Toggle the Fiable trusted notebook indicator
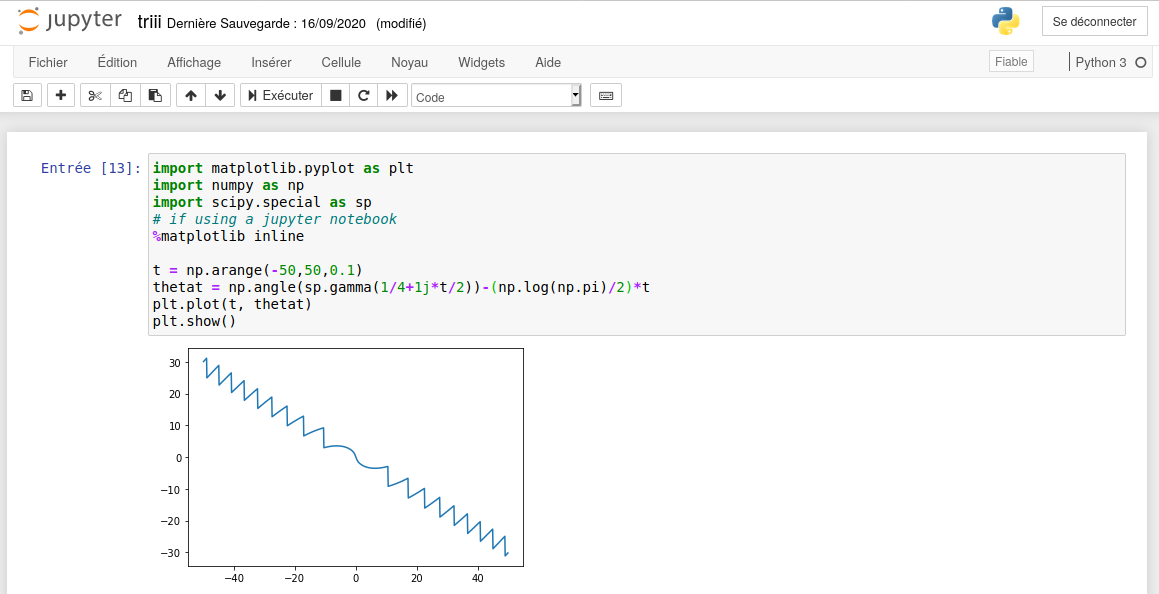The height and width of the screenshot is (594, 1159). tap(1011, 62)
